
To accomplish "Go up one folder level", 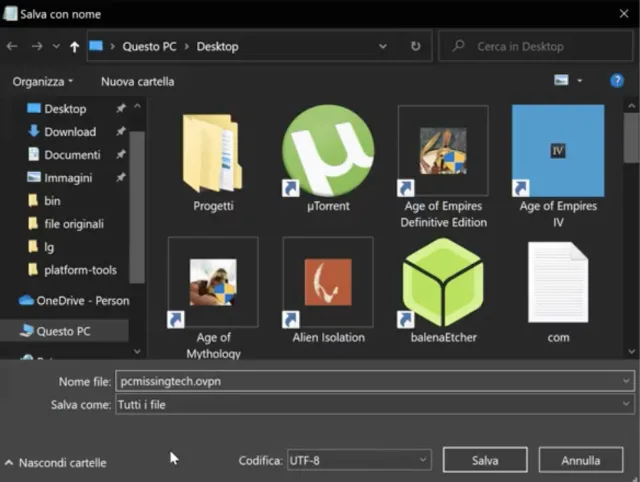I will 75,46.
